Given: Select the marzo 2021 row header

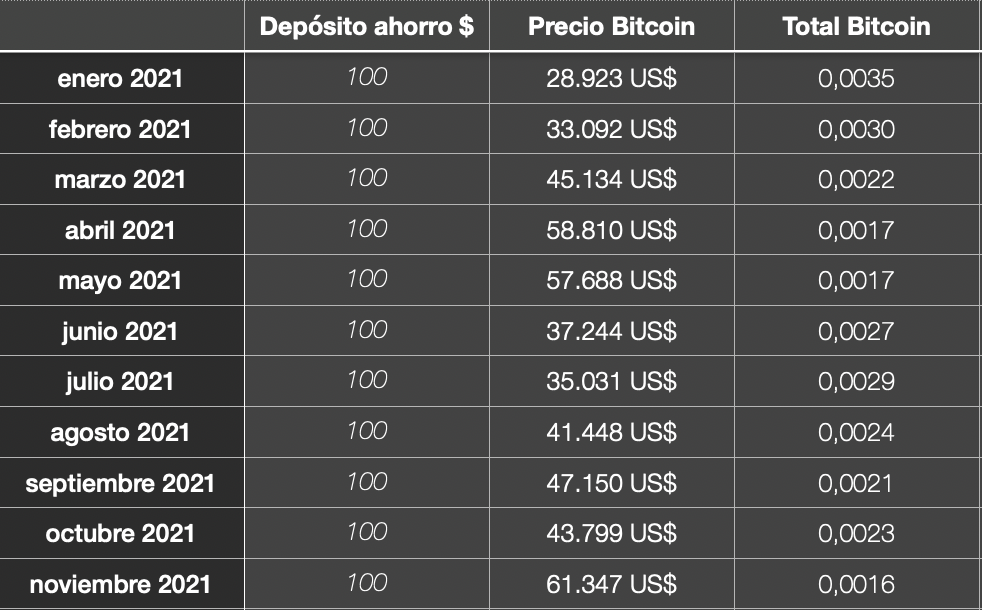Looking at the screenshot, I should click(121, 179).
